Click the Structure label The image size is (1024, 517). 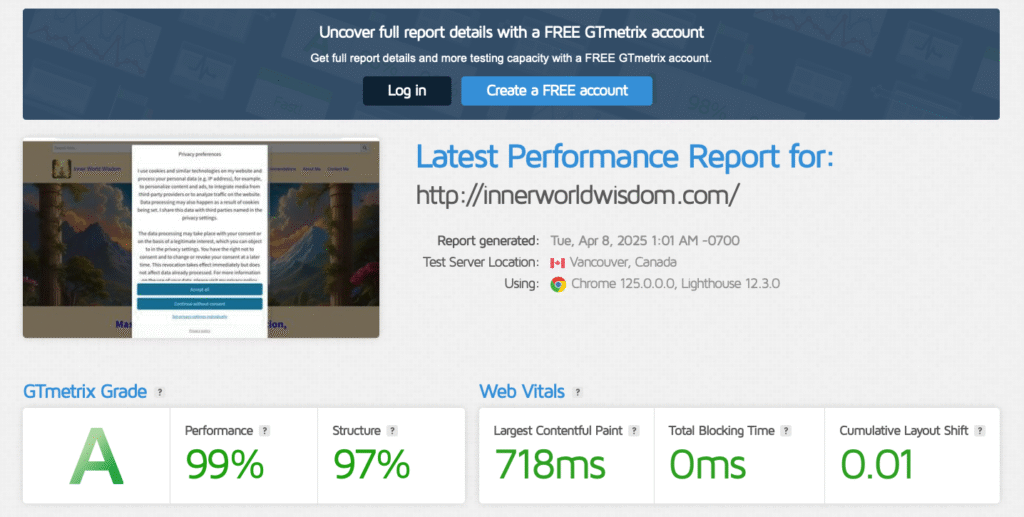[357, 431]
